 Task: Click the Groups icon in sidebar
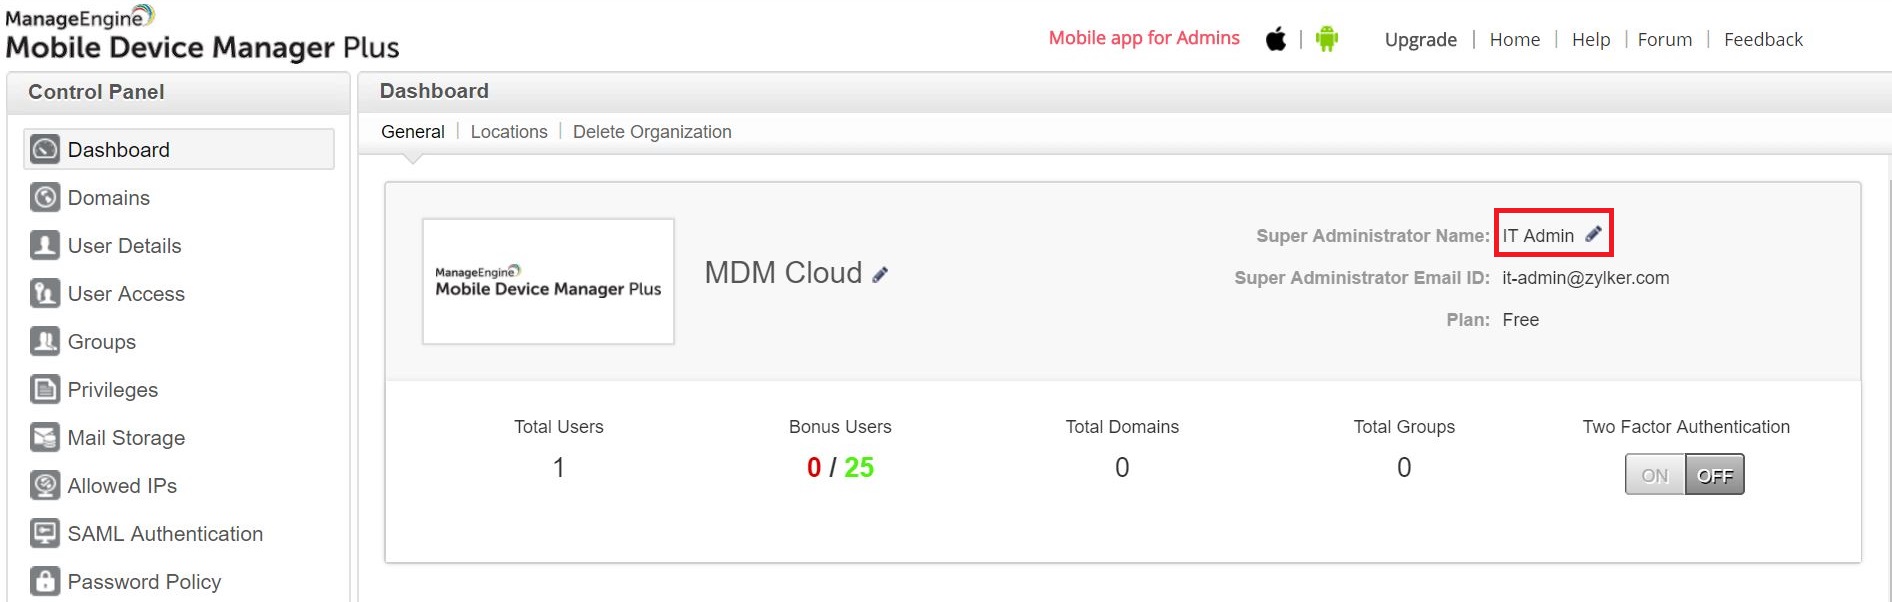click(45, 341)
